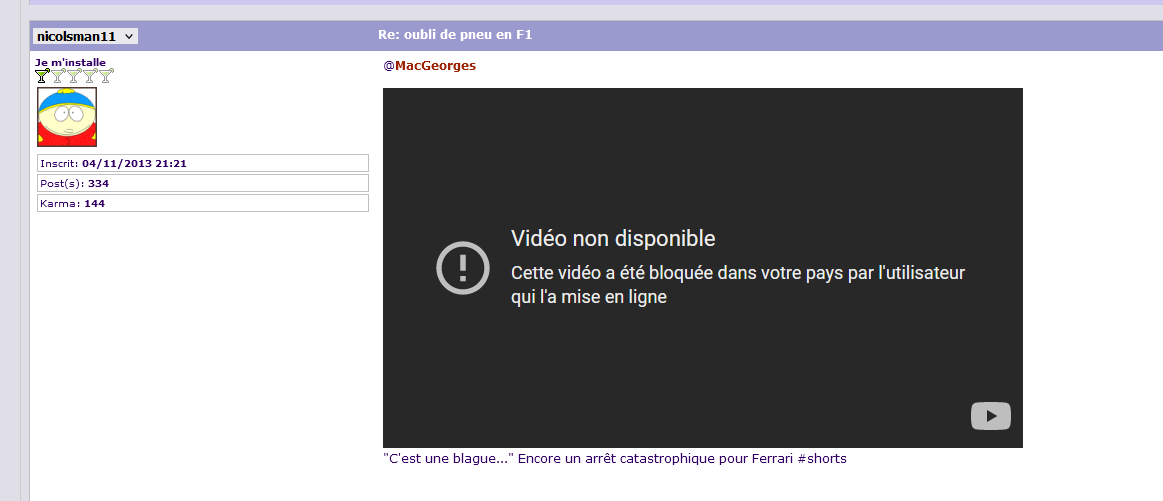Click the YouTube logo in video player

point(990,416)
